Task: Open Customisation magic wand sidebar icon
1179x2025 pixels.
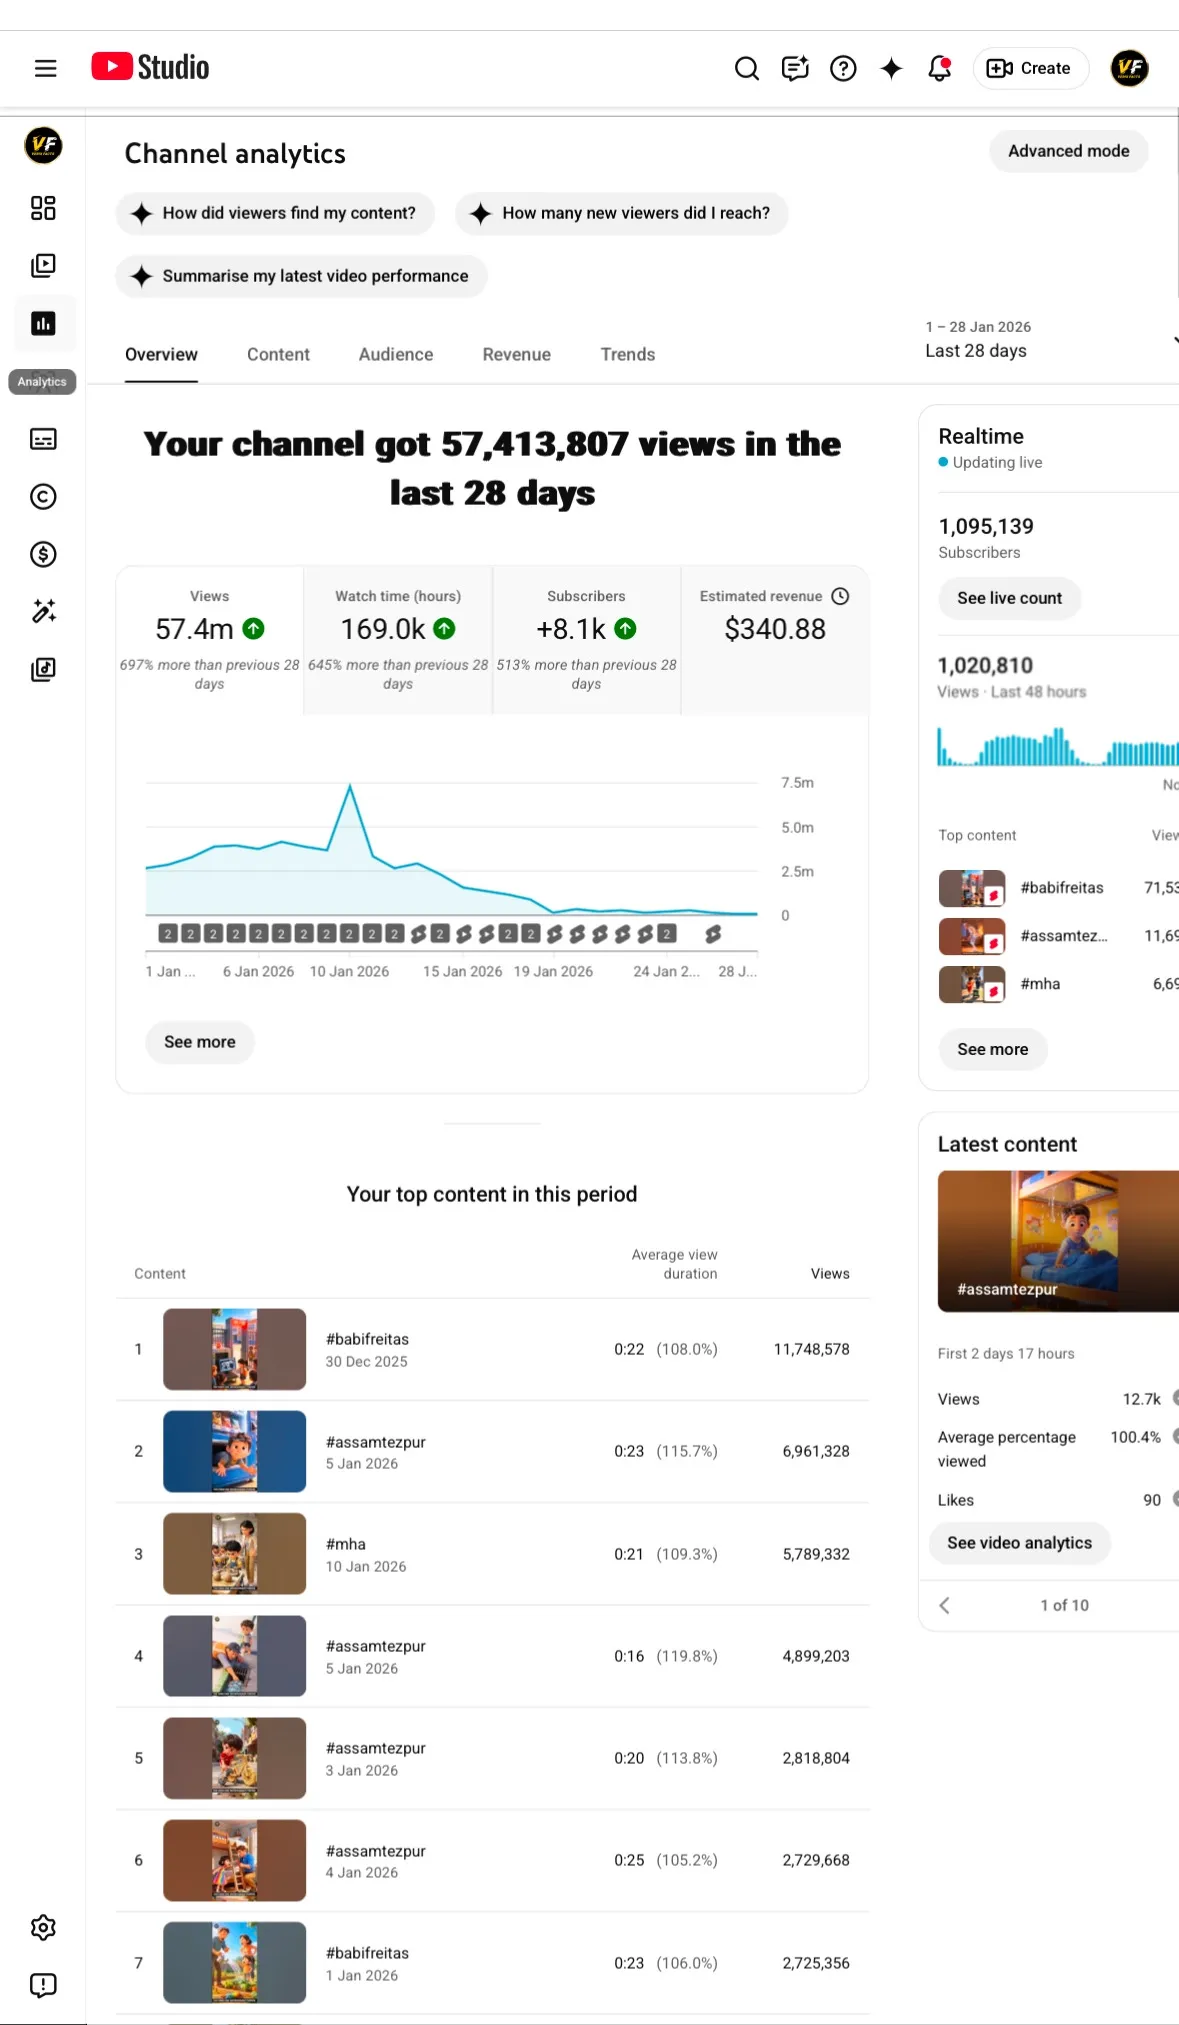Action: [43, 612]
